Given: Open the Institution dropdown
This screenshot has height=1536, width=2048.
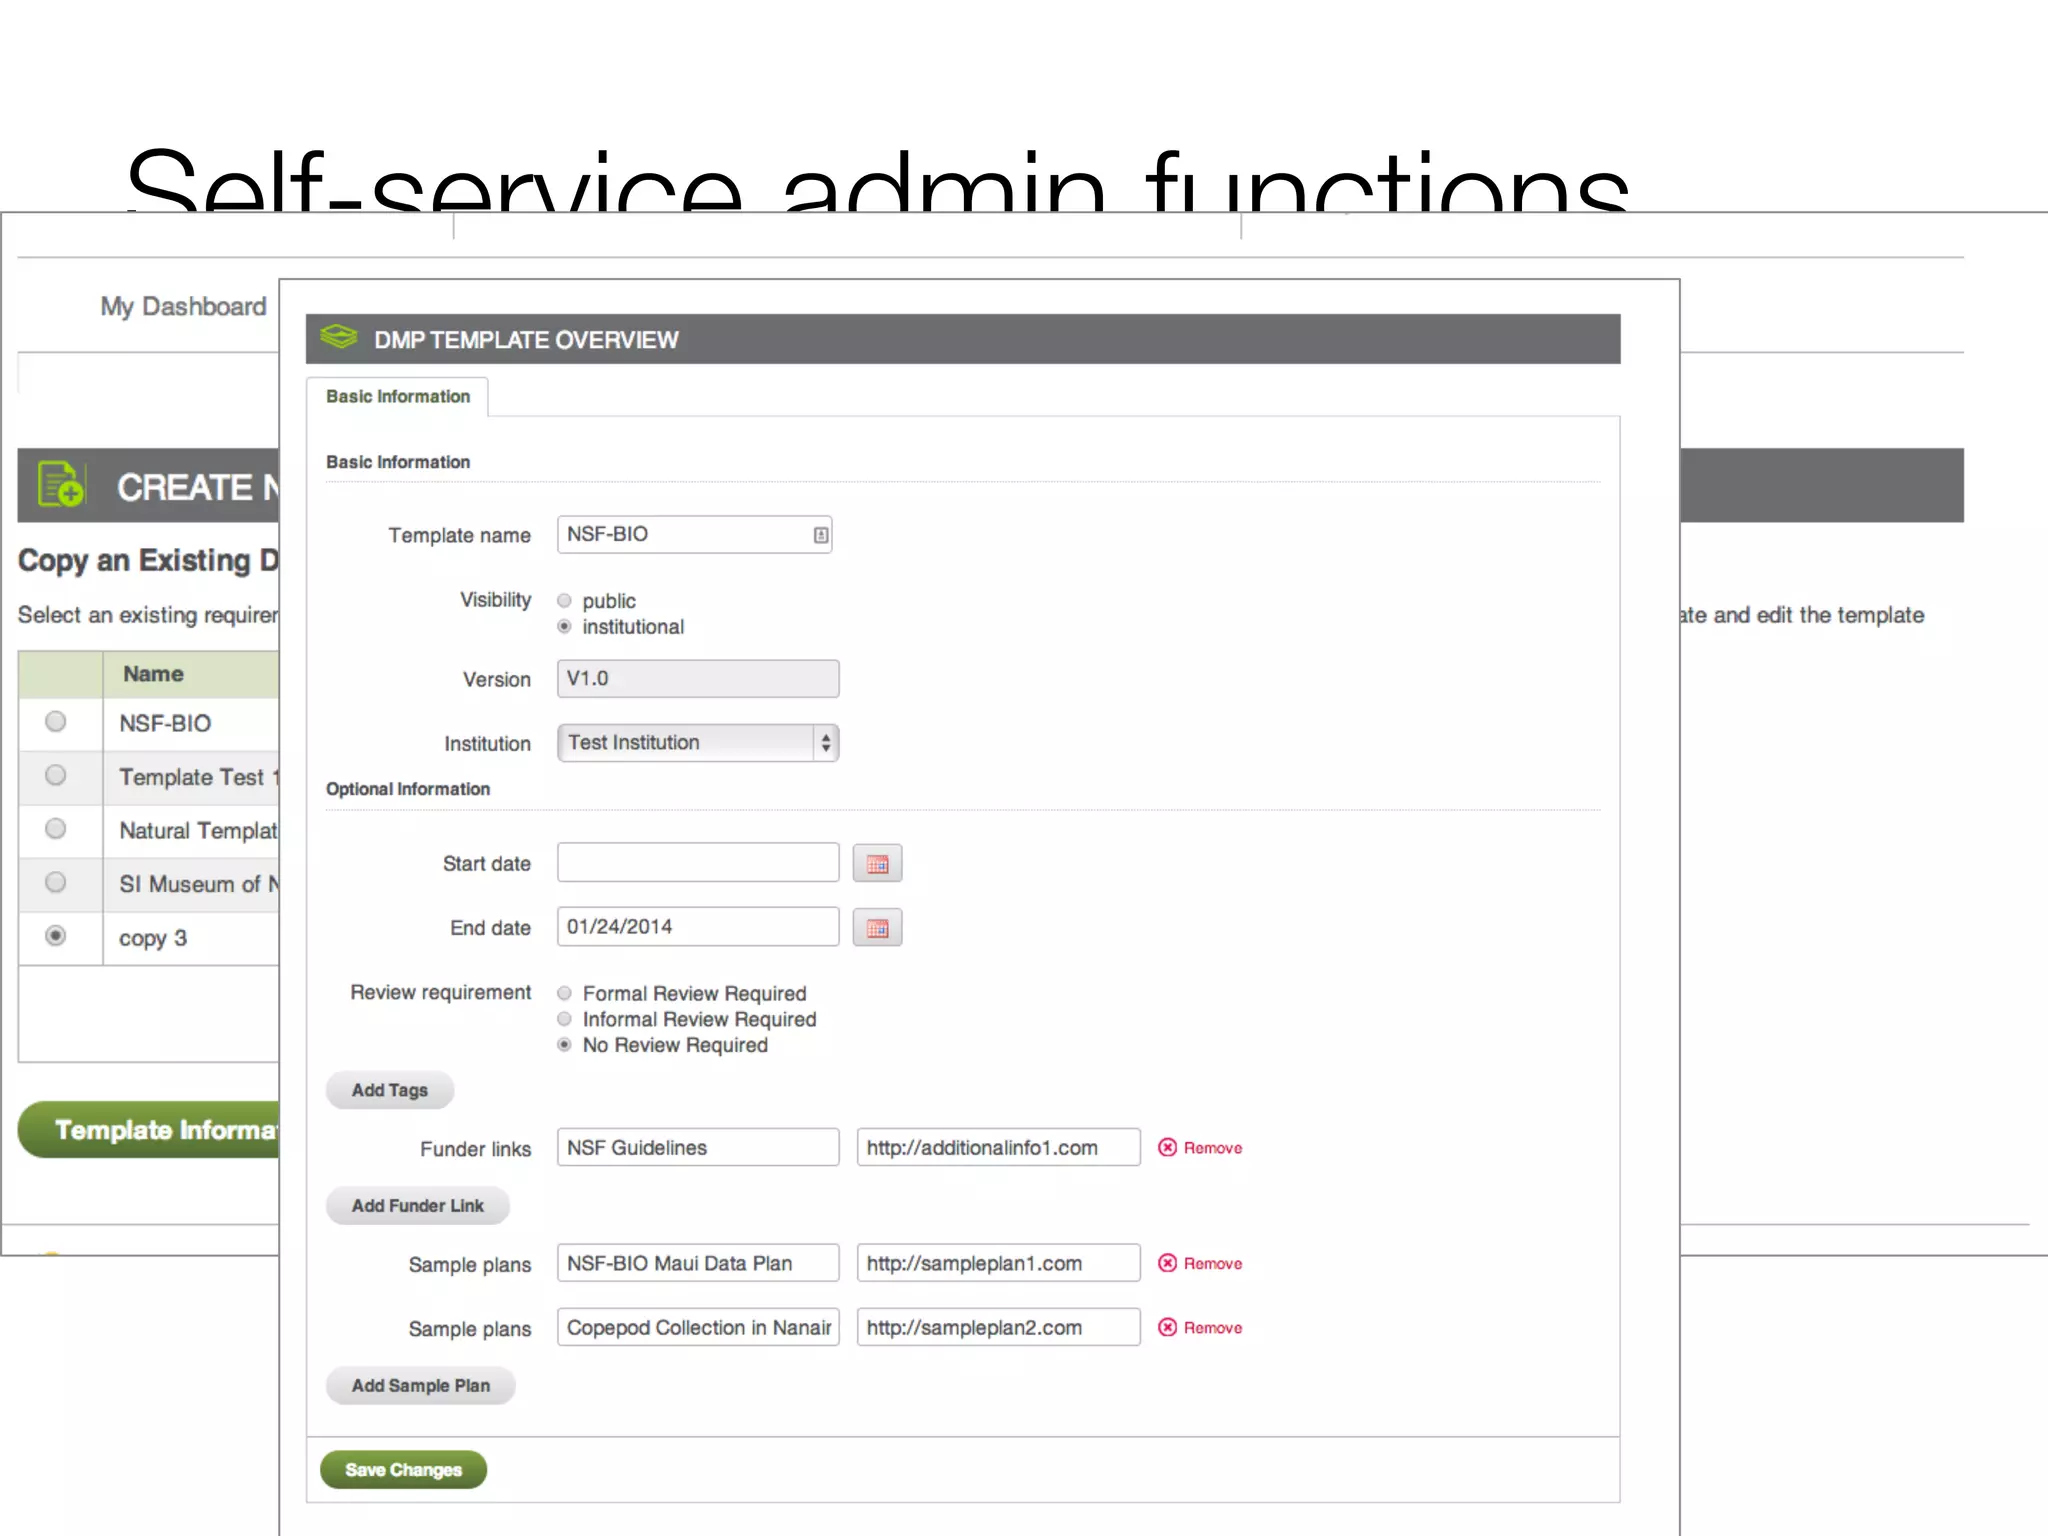Looking at the screenshot, I should point(698,743).
